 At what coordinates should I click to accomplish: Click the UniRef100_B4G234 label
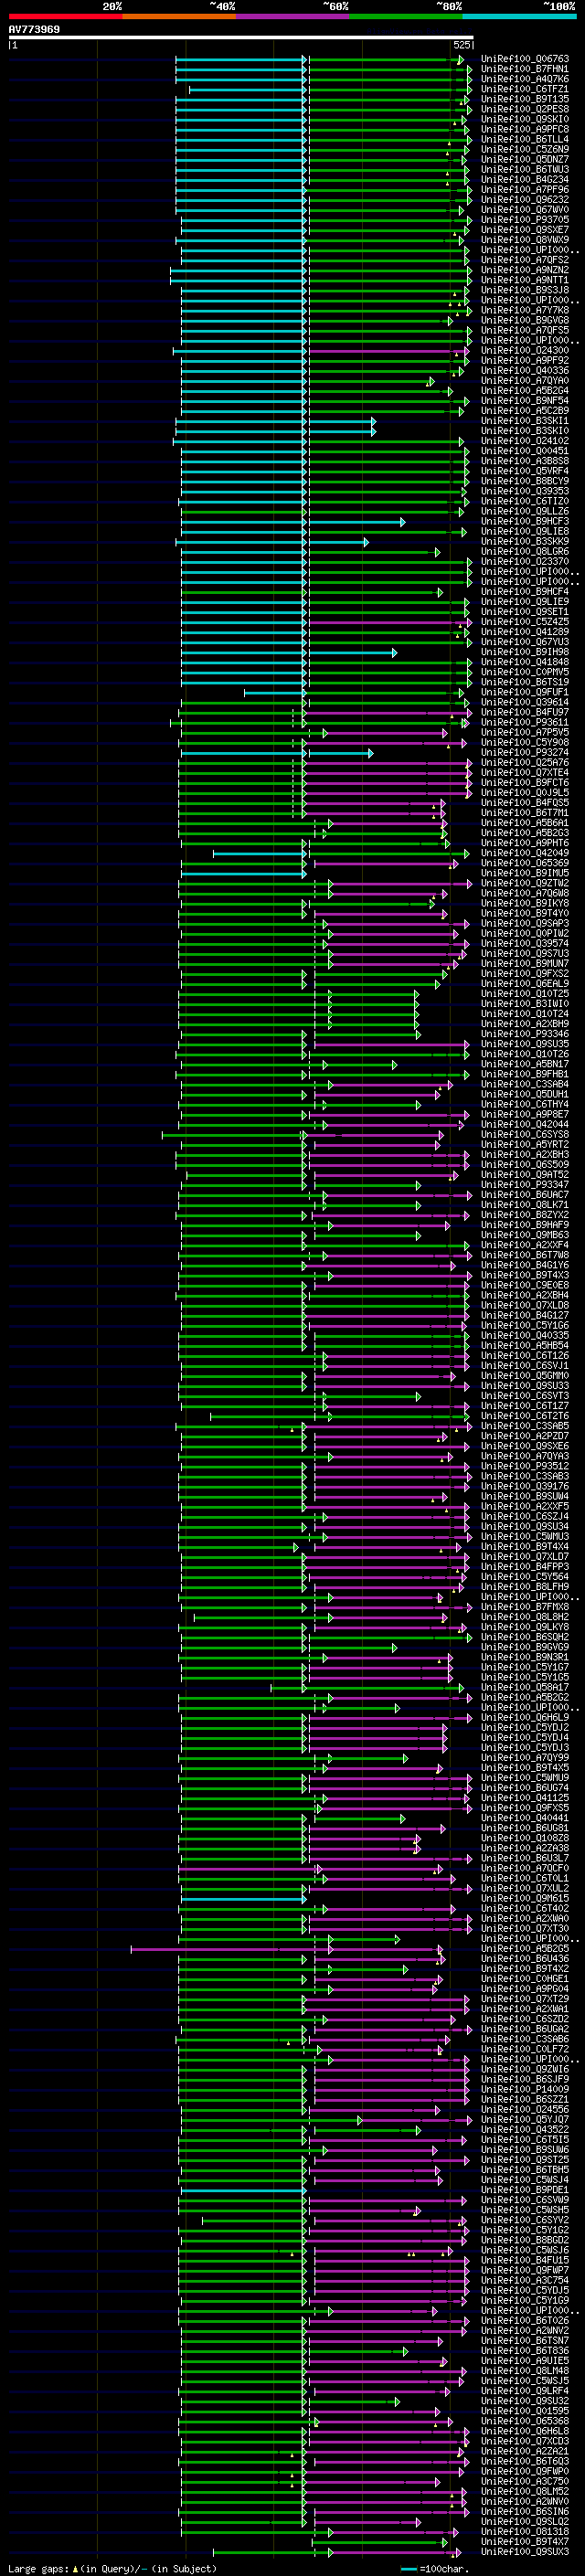click(524, 179)
